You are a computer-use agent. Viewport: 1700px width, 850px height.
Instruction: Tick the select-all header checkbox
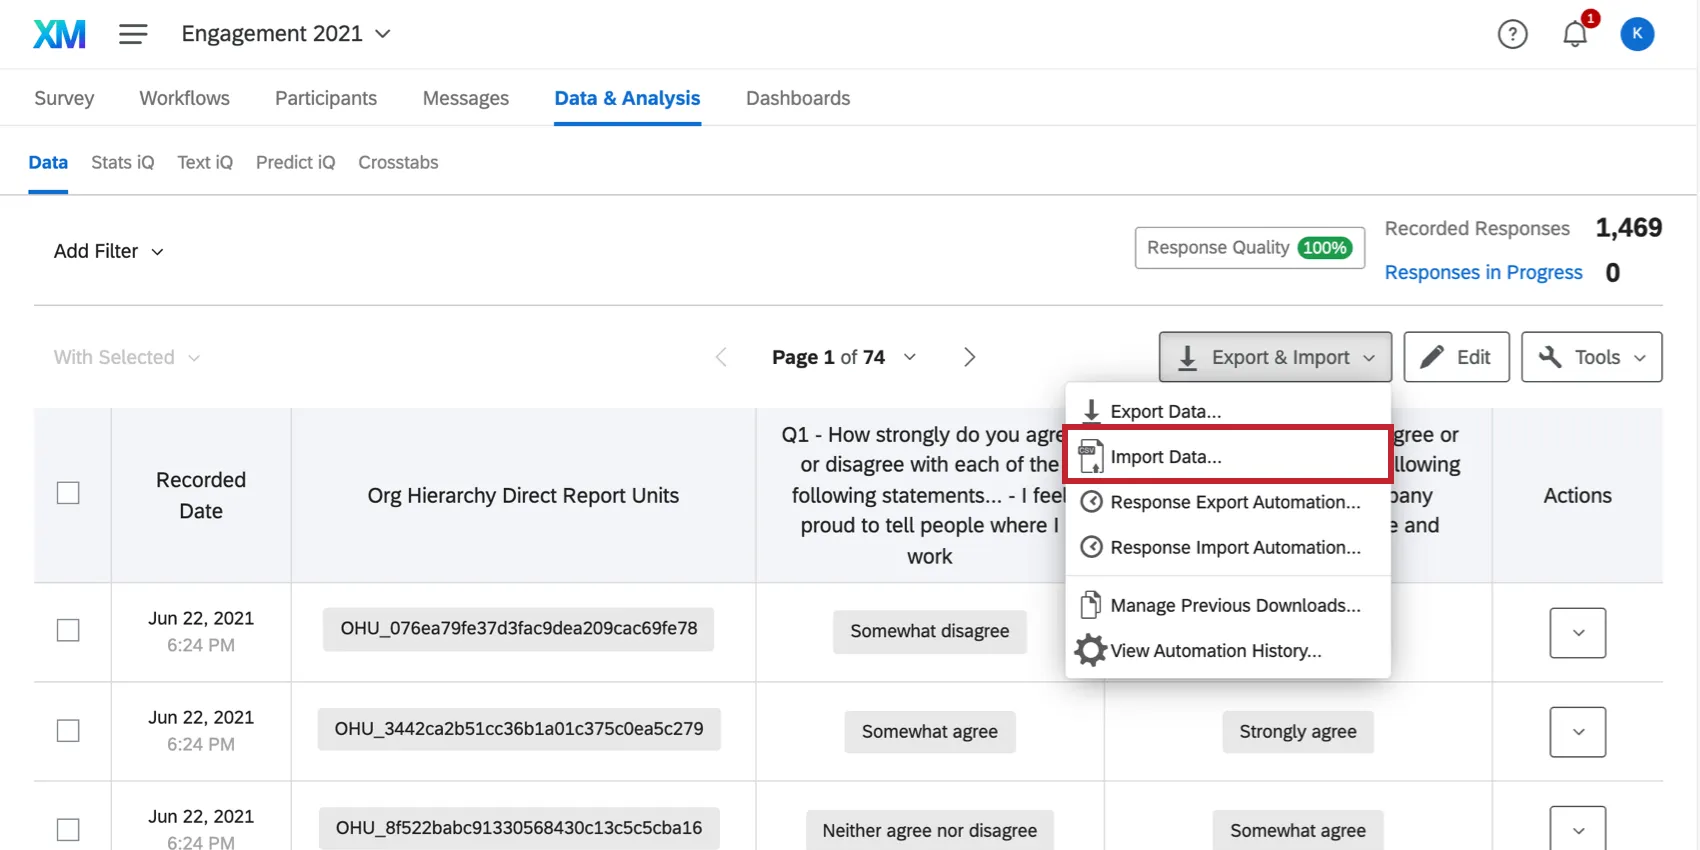[x=68, y=493]
